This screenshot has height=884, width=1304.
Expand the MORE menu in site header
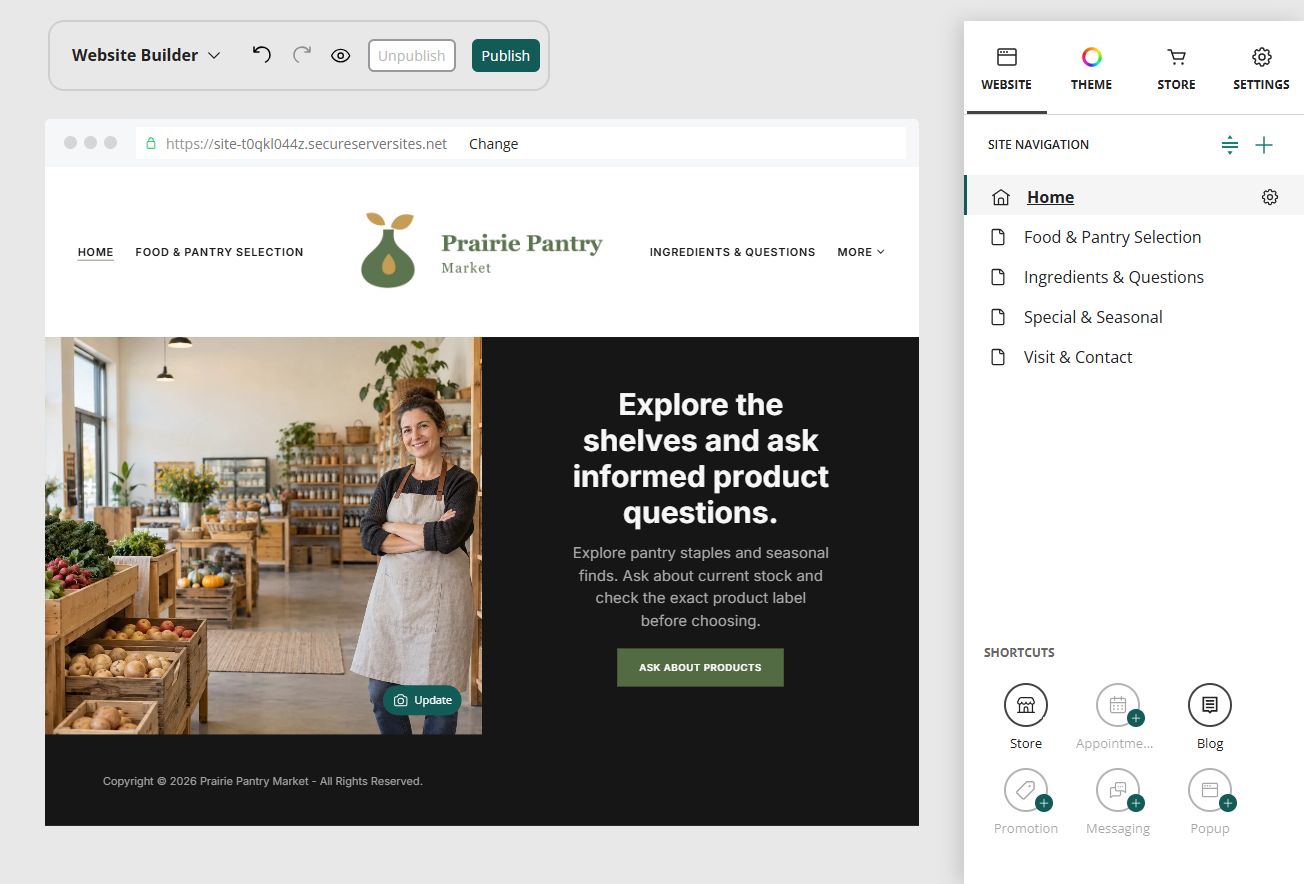point(861,252)
